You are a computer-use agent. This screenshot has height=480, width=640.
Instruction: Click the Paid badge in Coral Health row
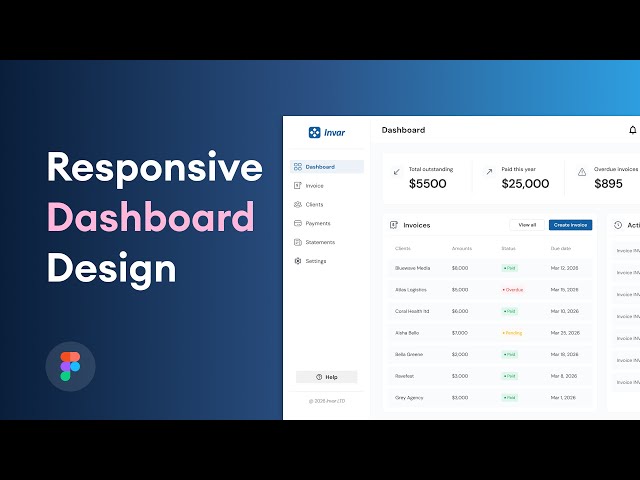click(509, 311)
